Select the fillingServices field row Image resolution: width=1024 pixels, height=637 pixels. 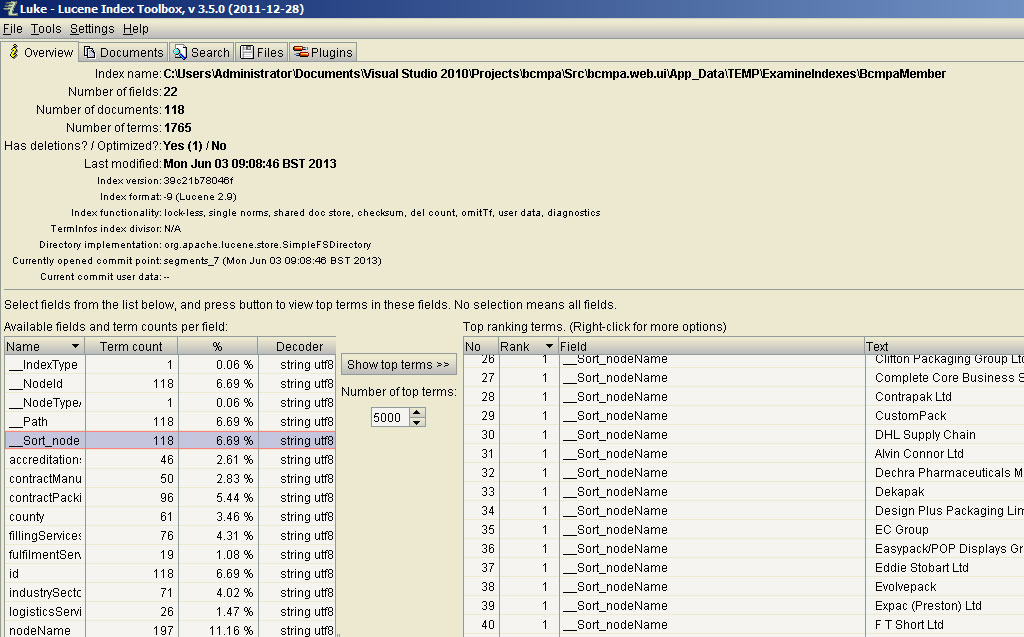170,535
